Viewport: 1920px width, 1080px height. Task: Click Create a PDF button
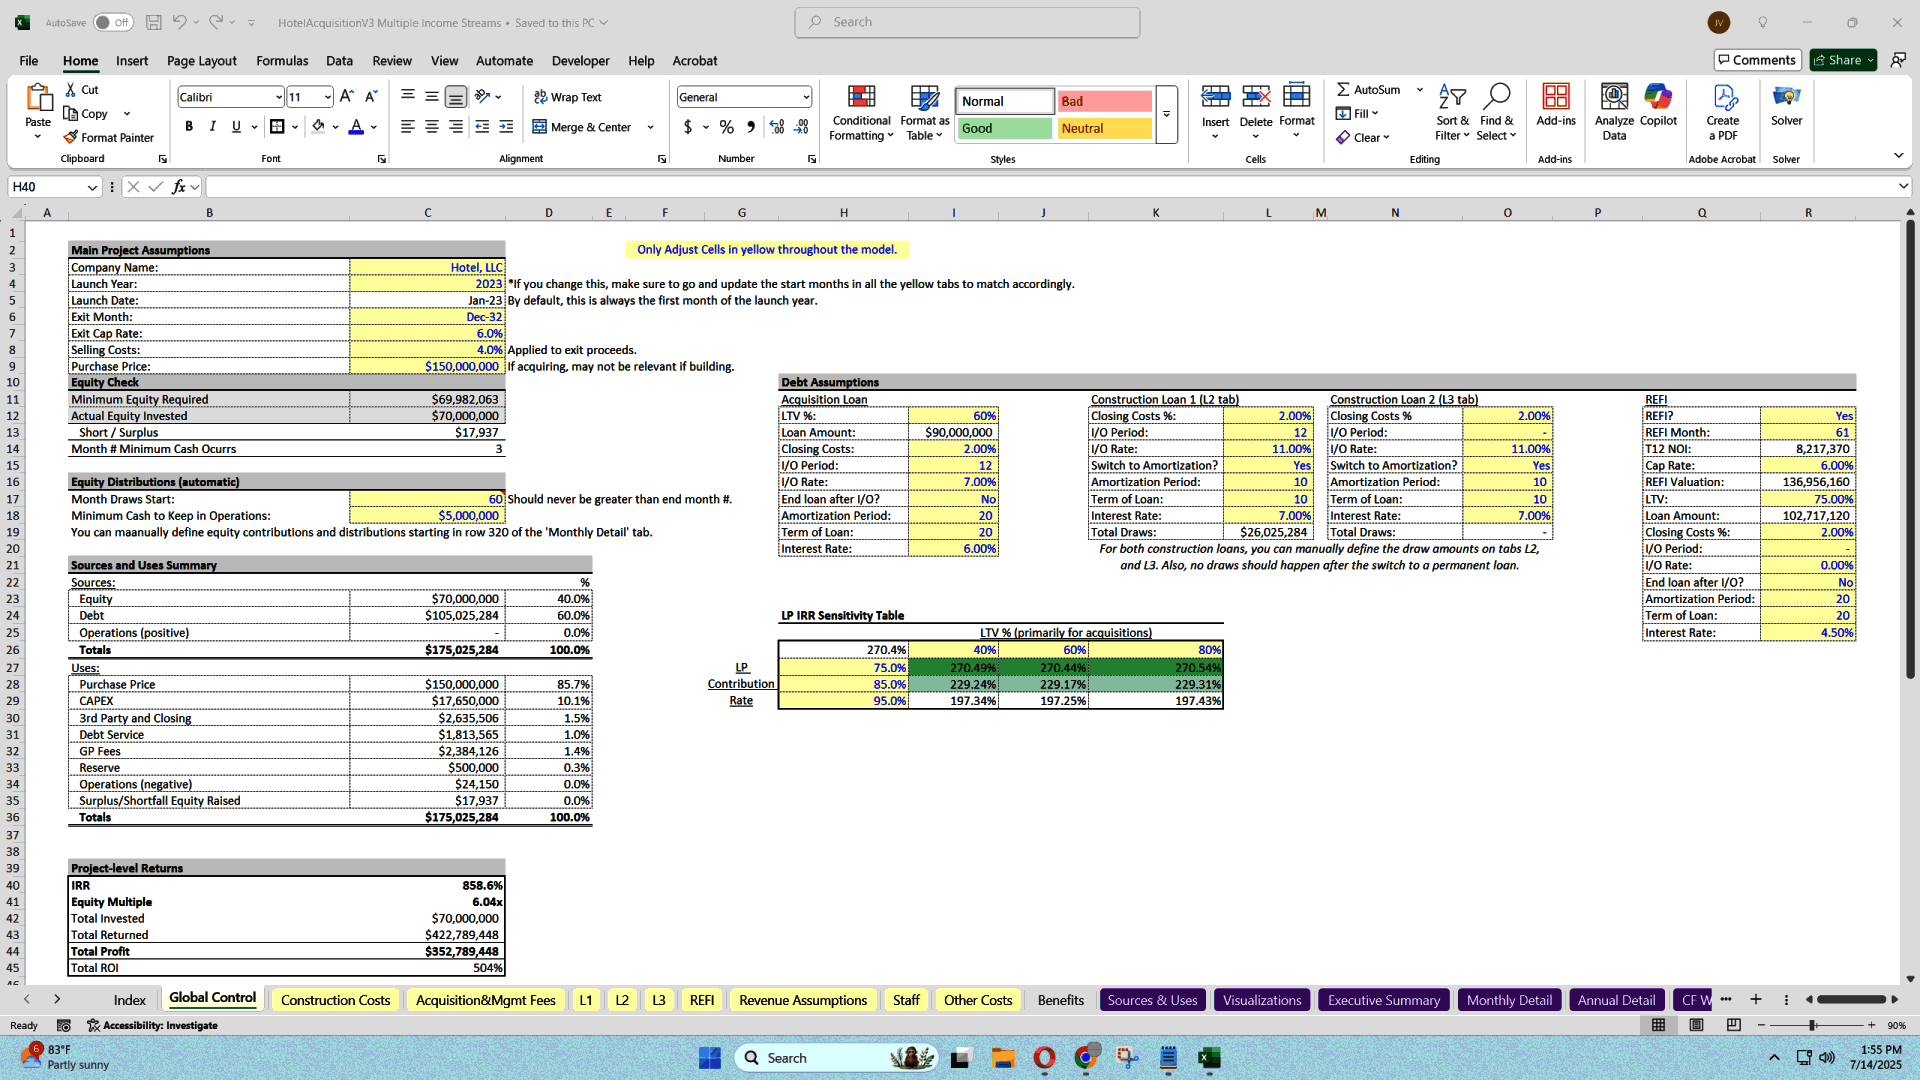(x=1722, y=111)
